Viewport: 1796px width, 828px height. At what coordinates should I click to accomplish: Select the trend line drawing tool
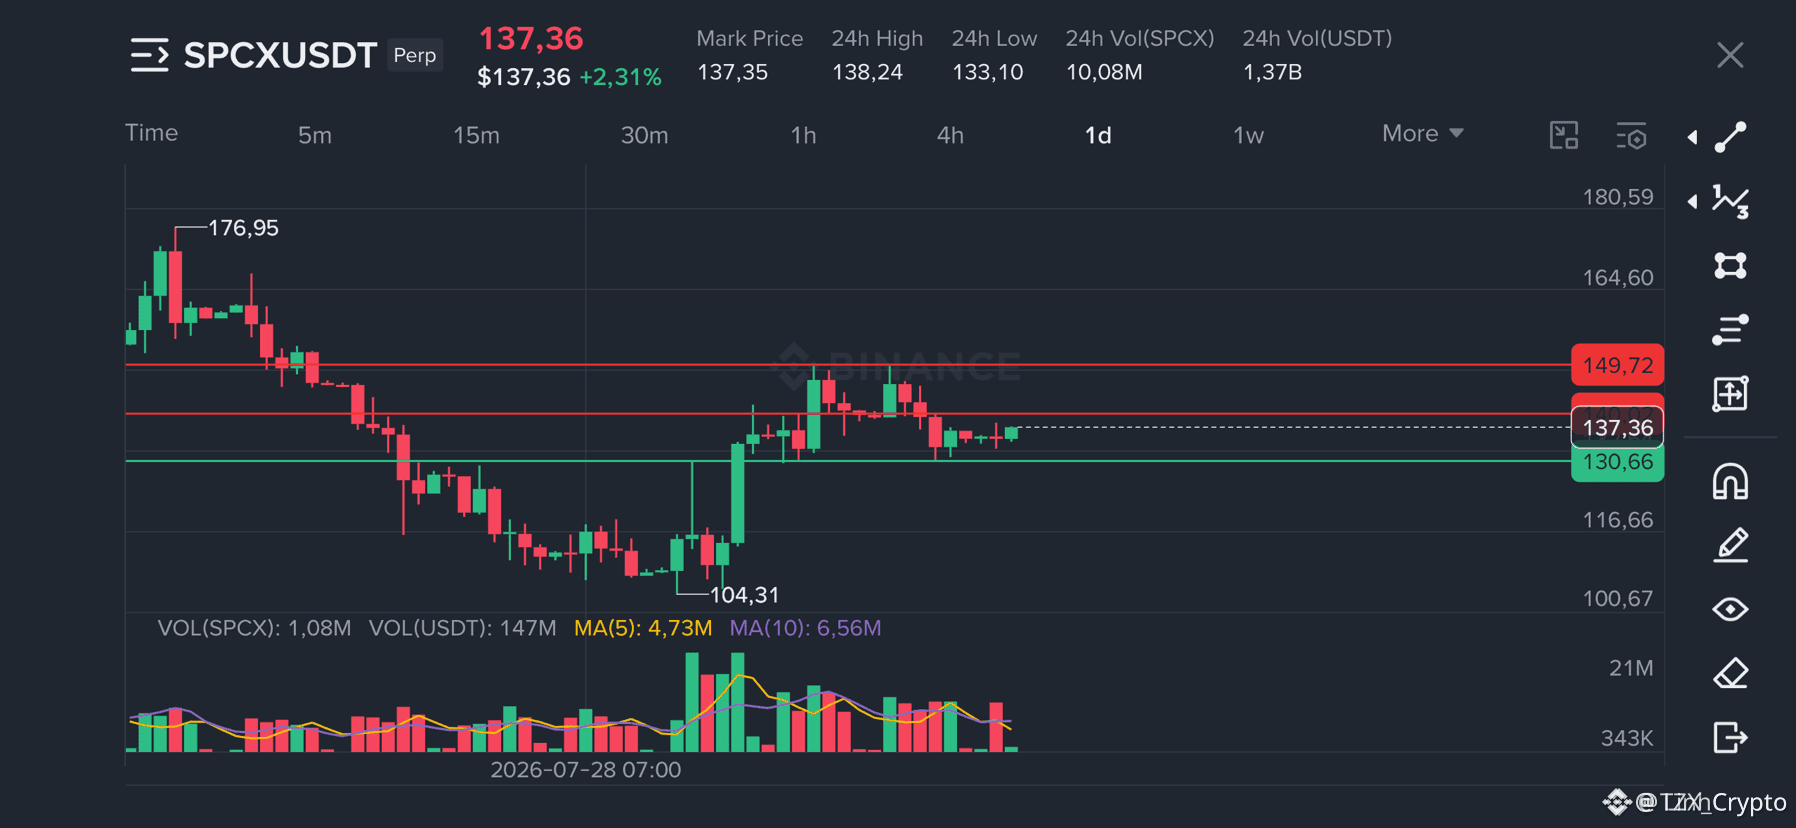pos(1731,137)
